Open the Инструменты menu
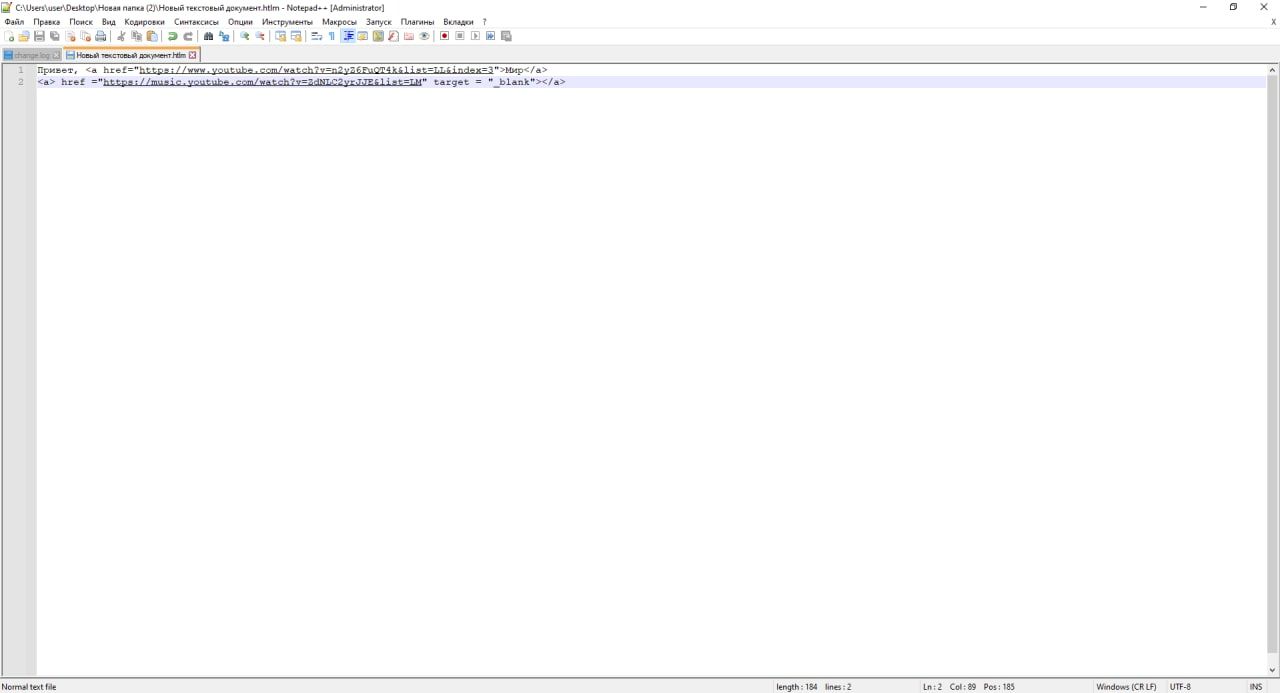This screenshot has width=1280, height=693. coord(287,21)
